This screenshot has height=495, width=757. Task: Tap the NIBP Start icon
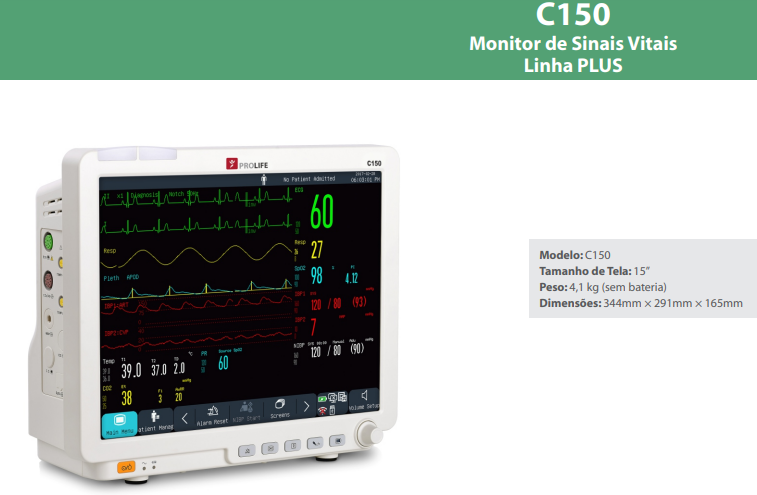(x=244, y=411)
